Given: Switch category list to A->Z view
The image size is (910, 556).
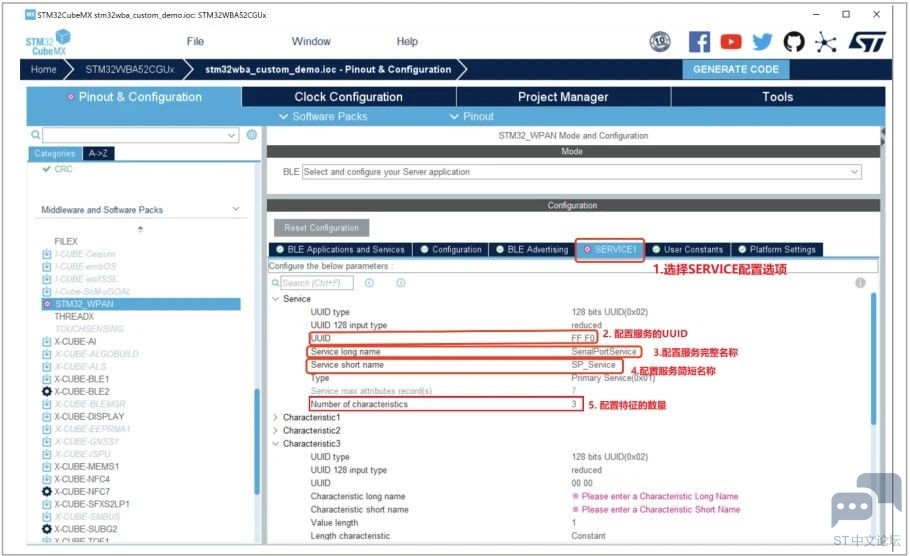Looking at the screenshot, I should coord(98,153).
